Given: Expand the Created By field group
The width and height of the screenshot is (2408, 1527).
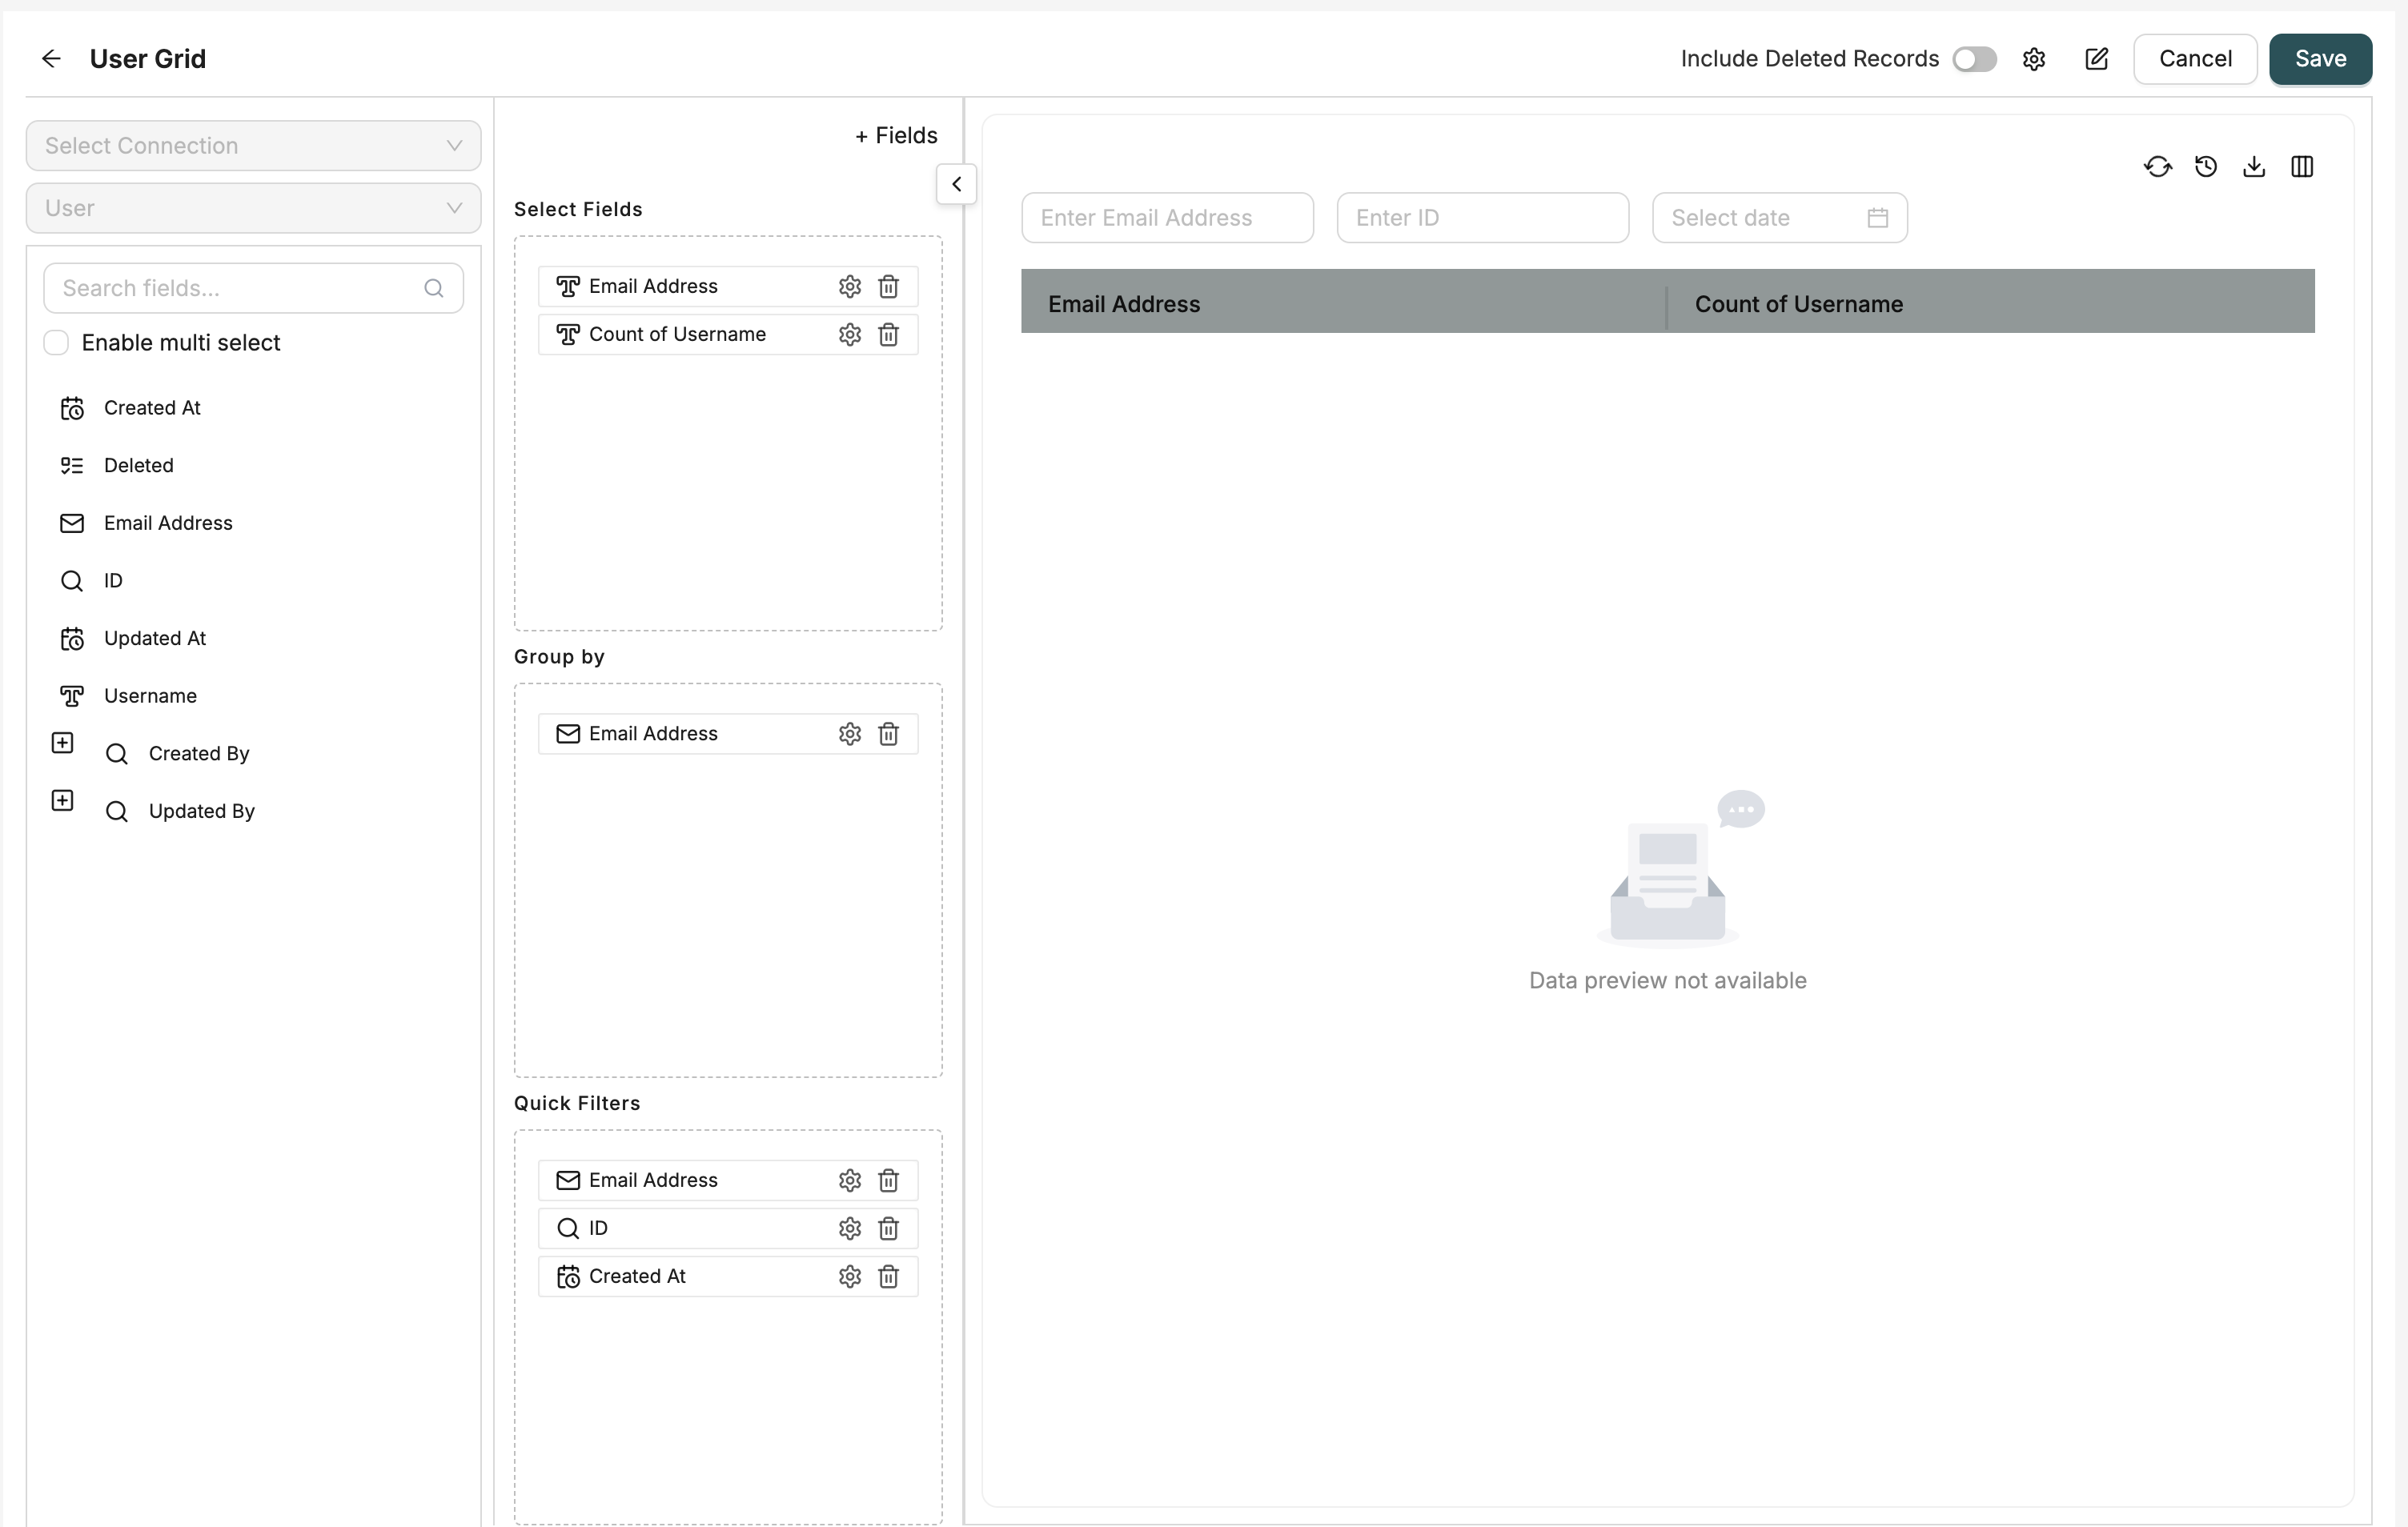Looking at the screenshot, I should point(61,742).
